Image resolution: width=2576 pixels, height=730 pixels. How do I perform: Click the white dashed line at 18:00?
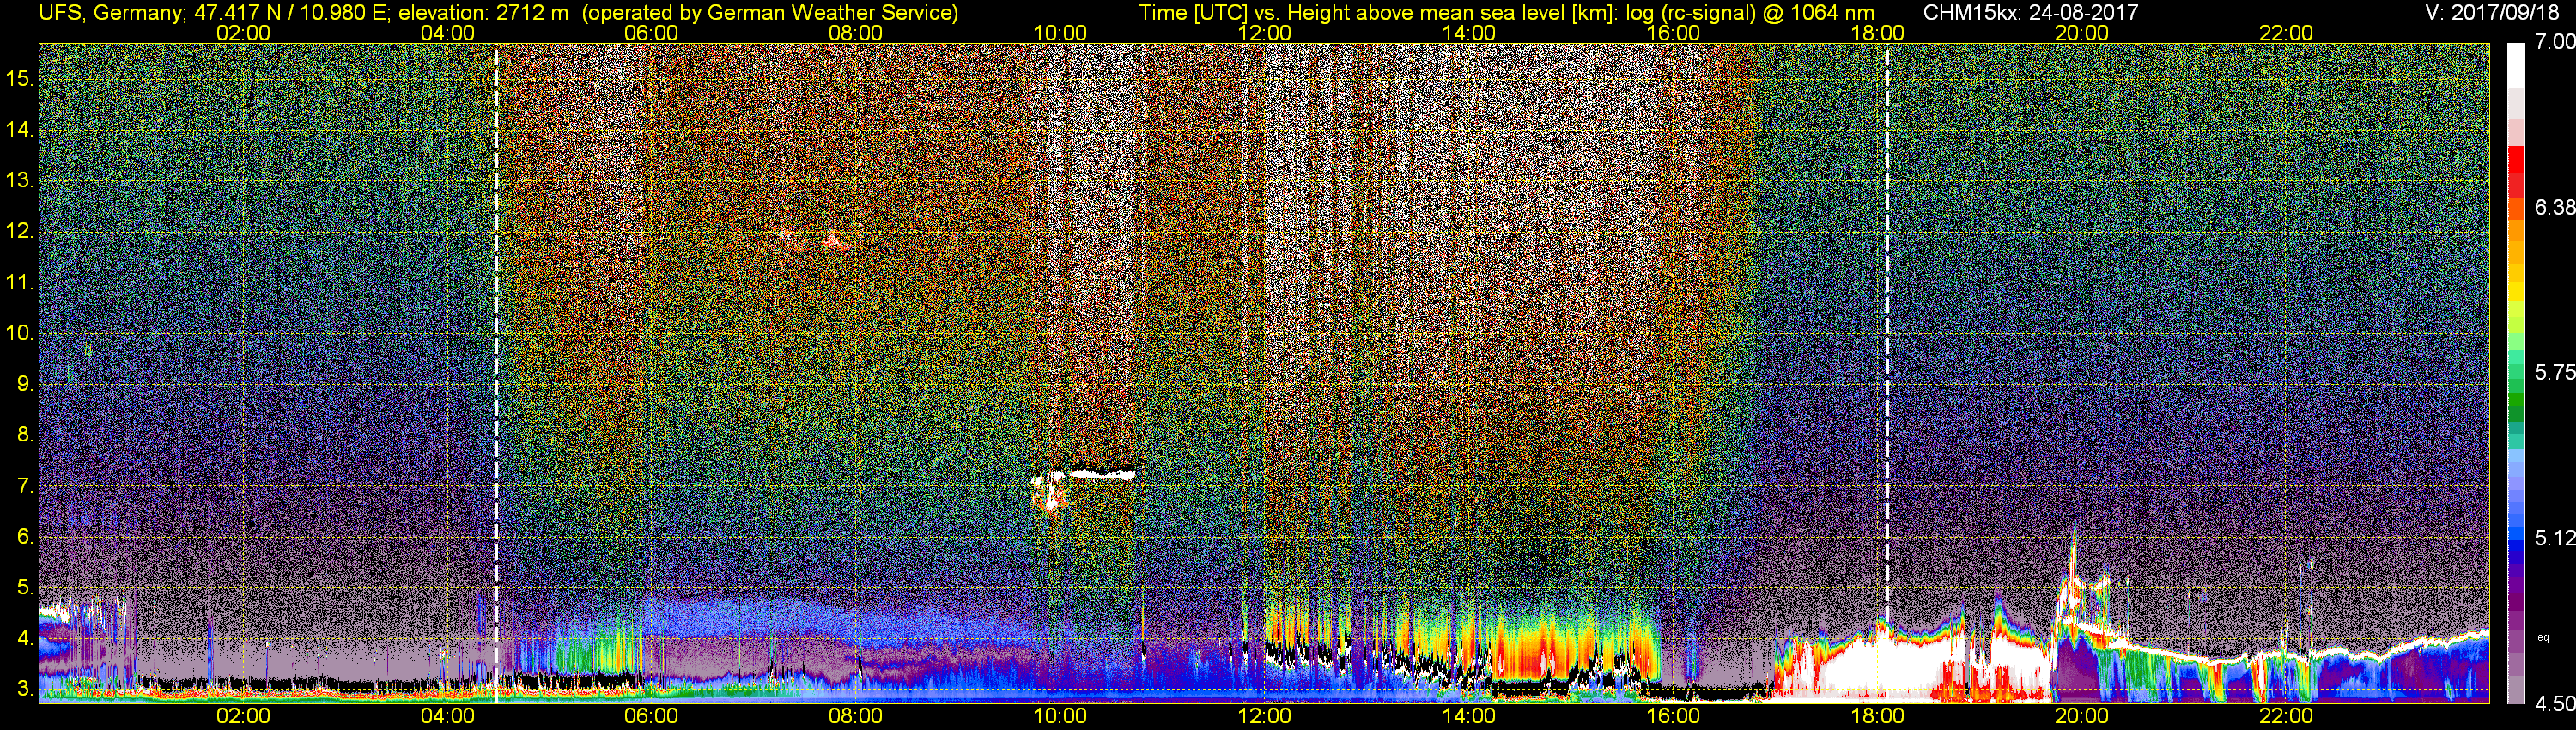[x=1888, y=330]
